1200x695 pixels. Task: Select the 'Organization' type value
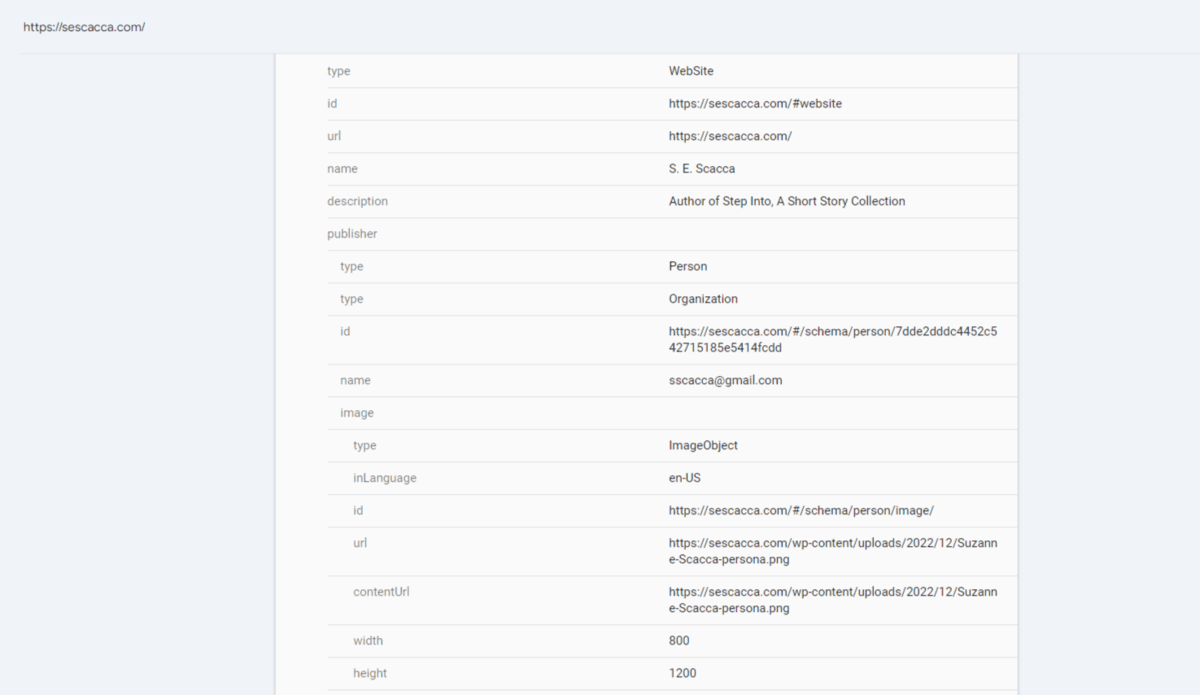tap(703, 299)
